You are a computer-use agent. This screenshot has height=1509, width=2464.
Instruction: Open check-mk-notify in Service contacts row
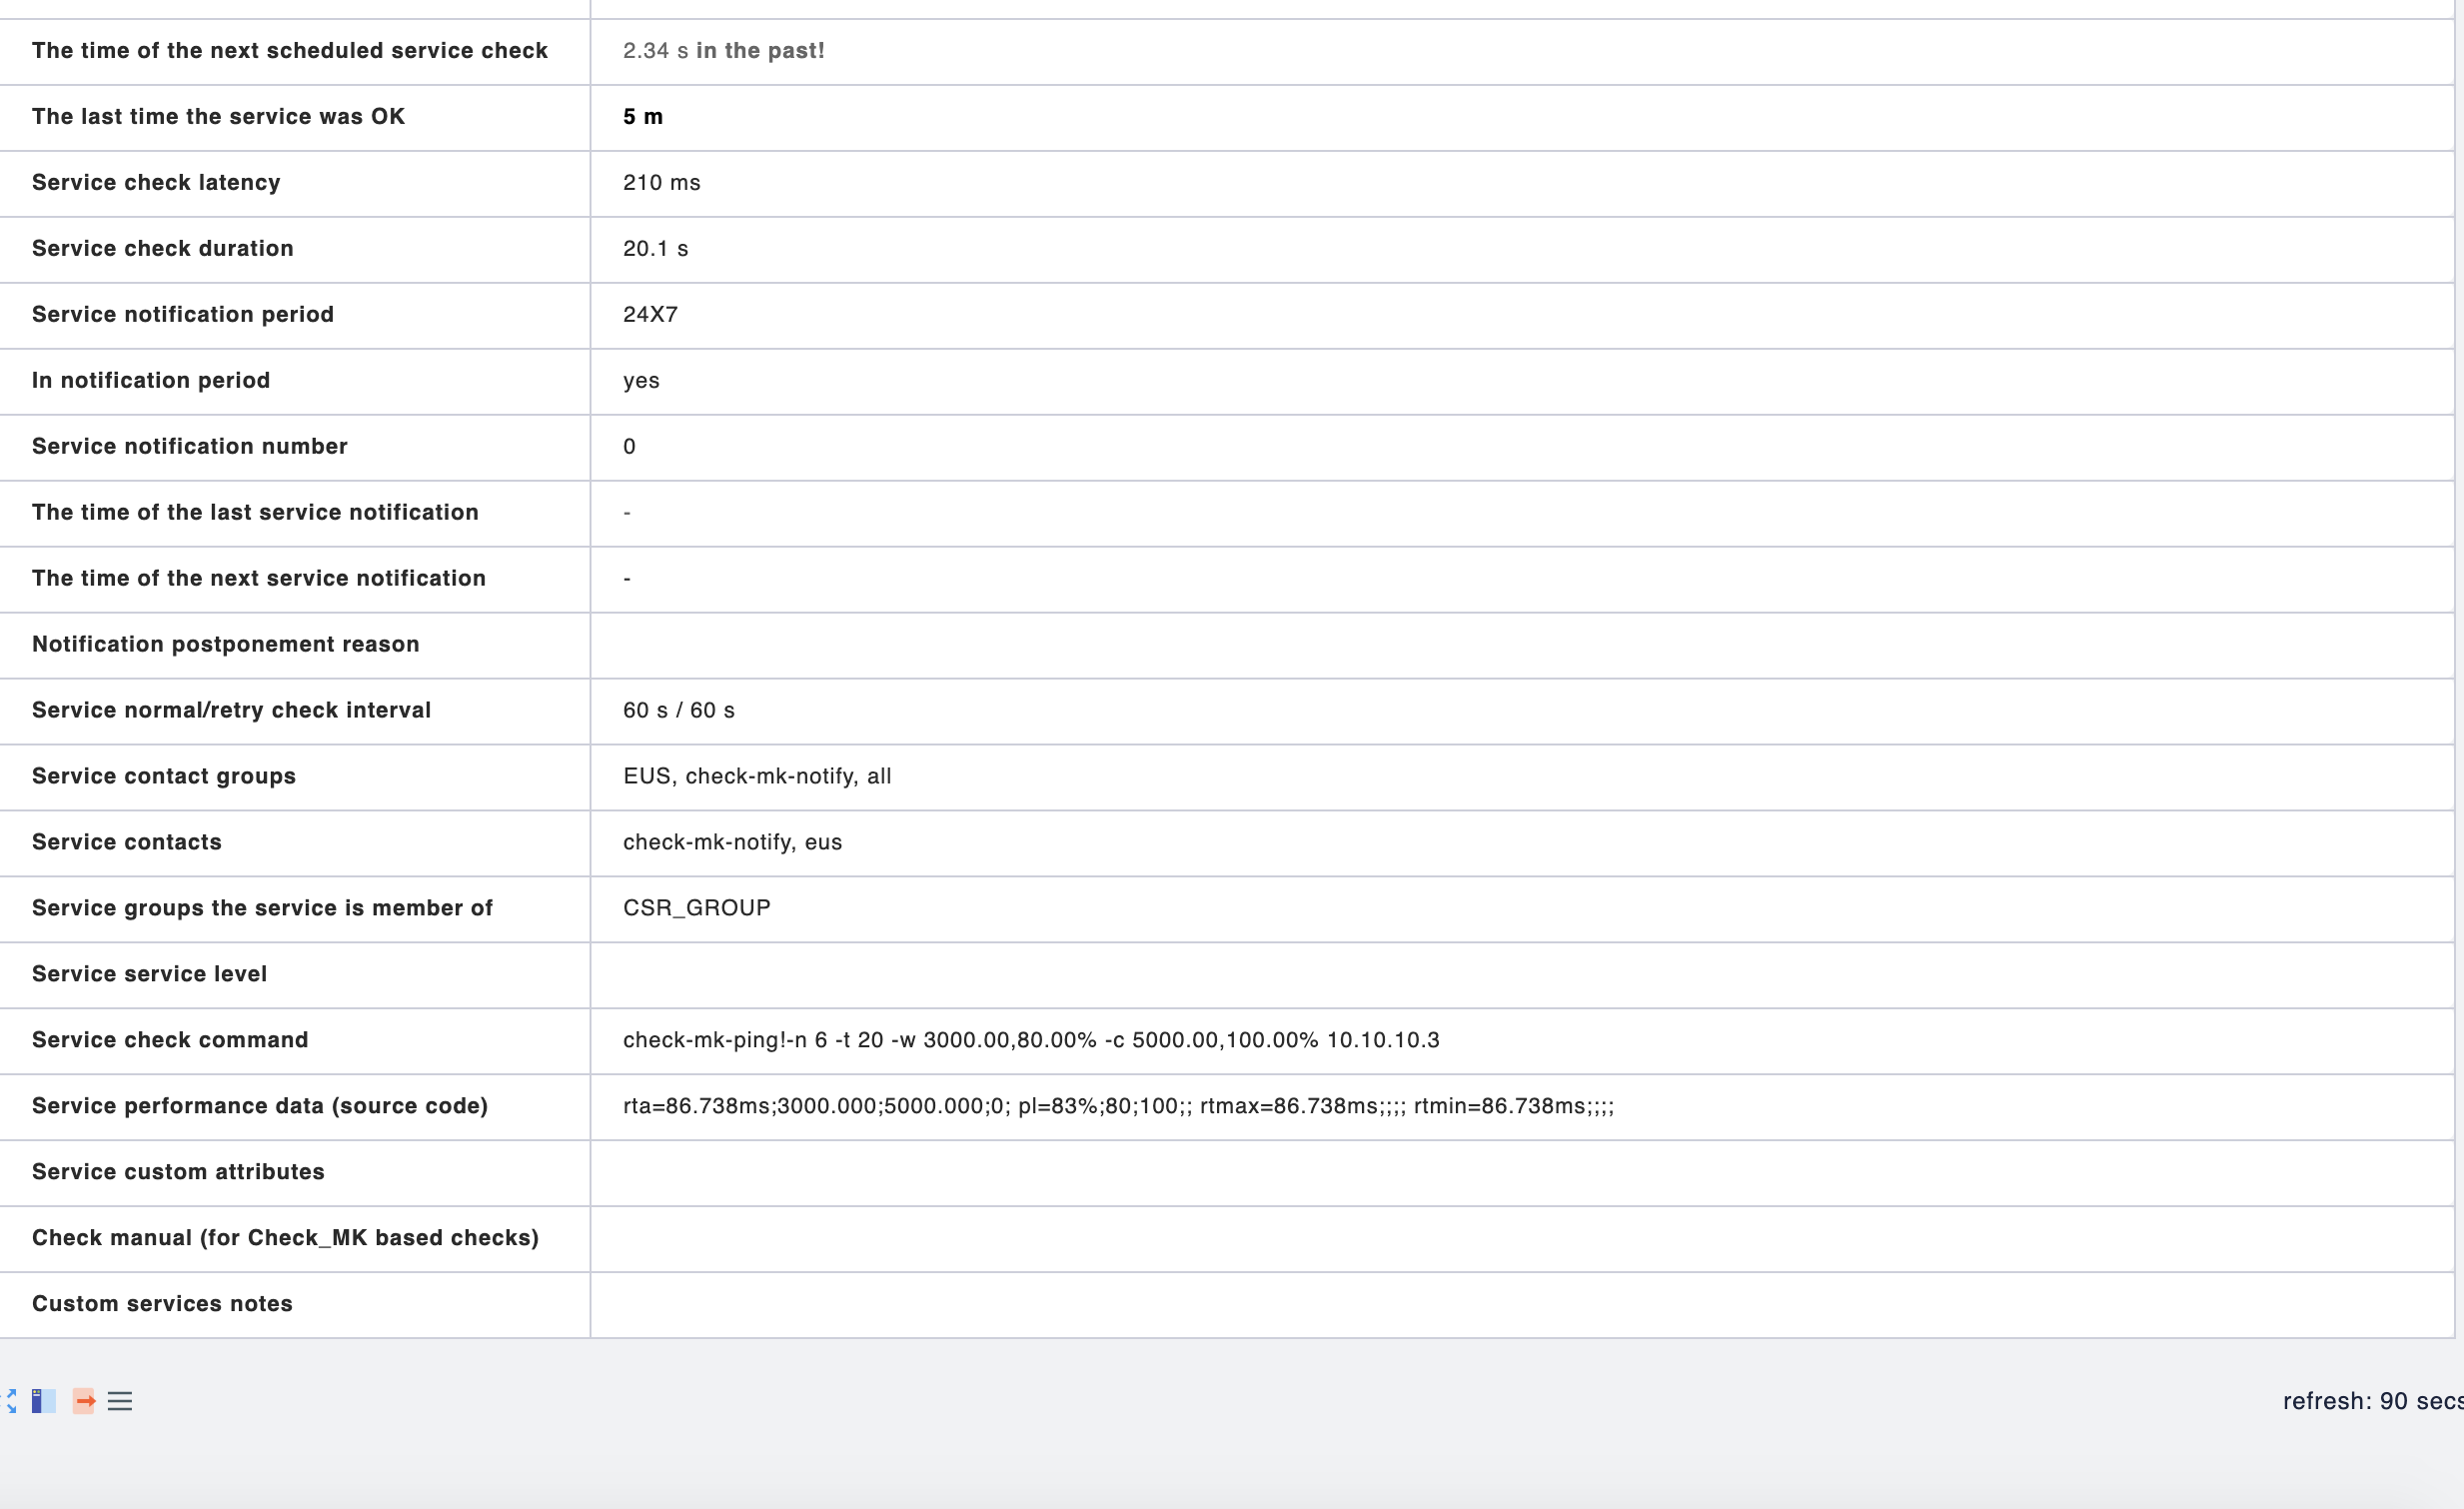(x=707, y=843)
